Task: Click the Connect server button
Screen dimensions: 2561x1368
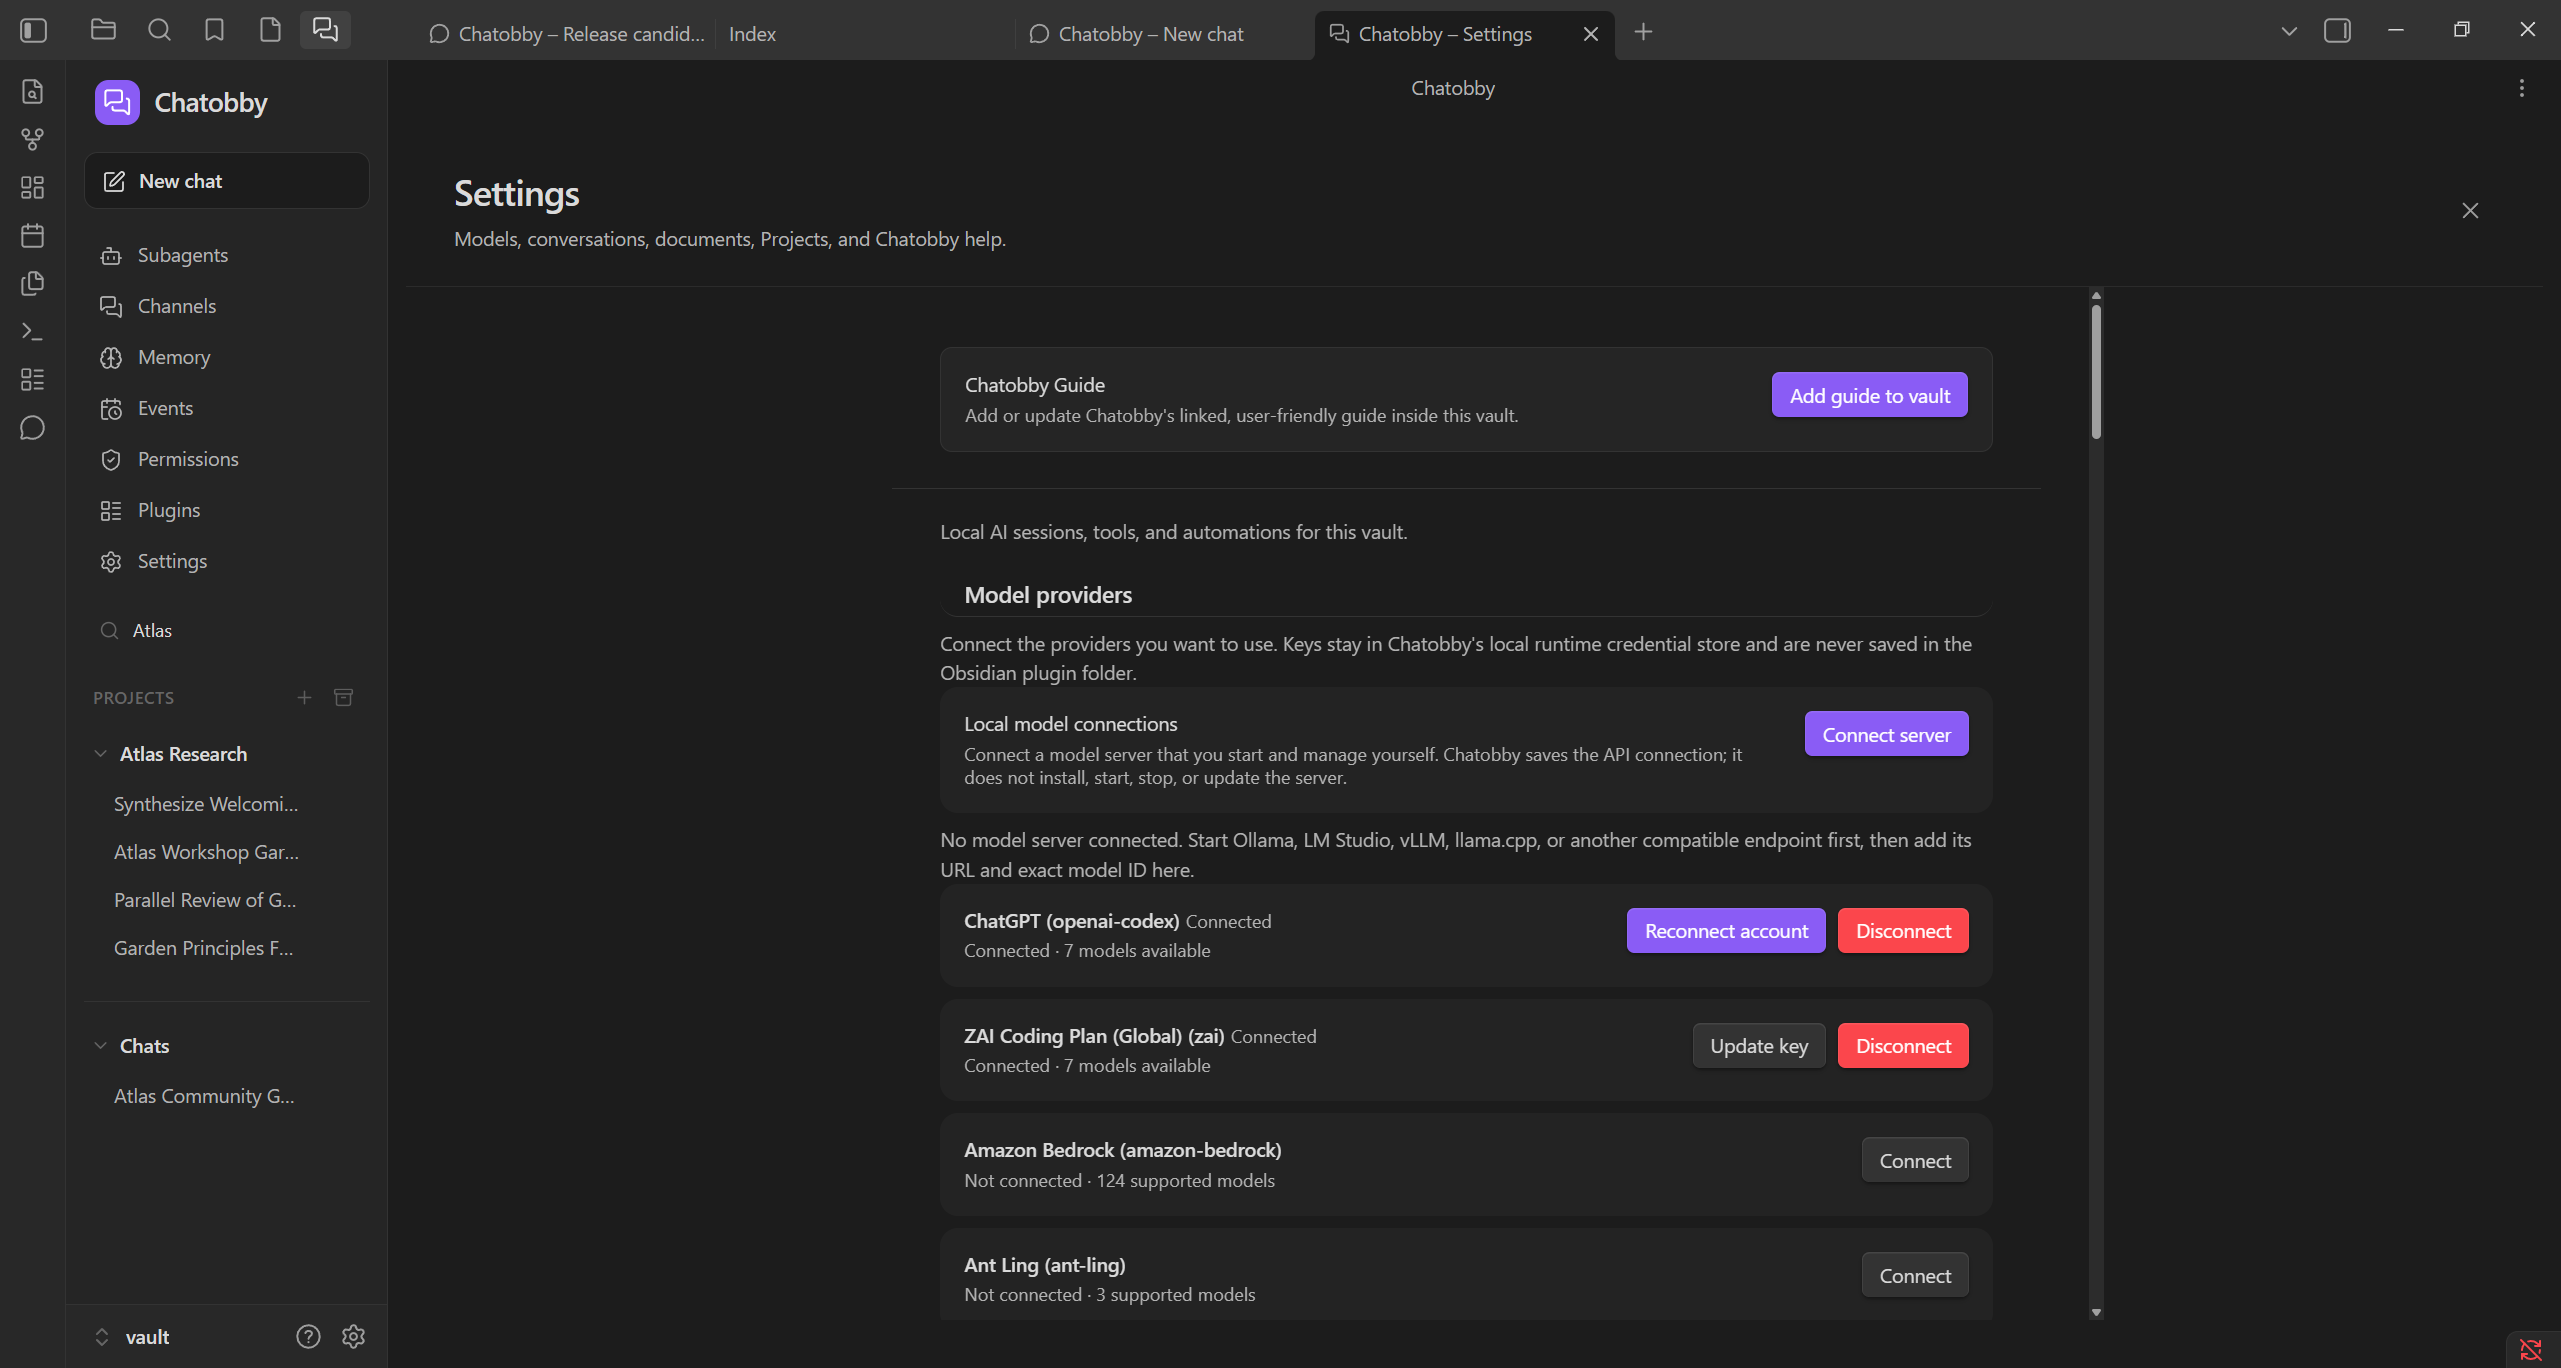Action: tap(1886, 734)
